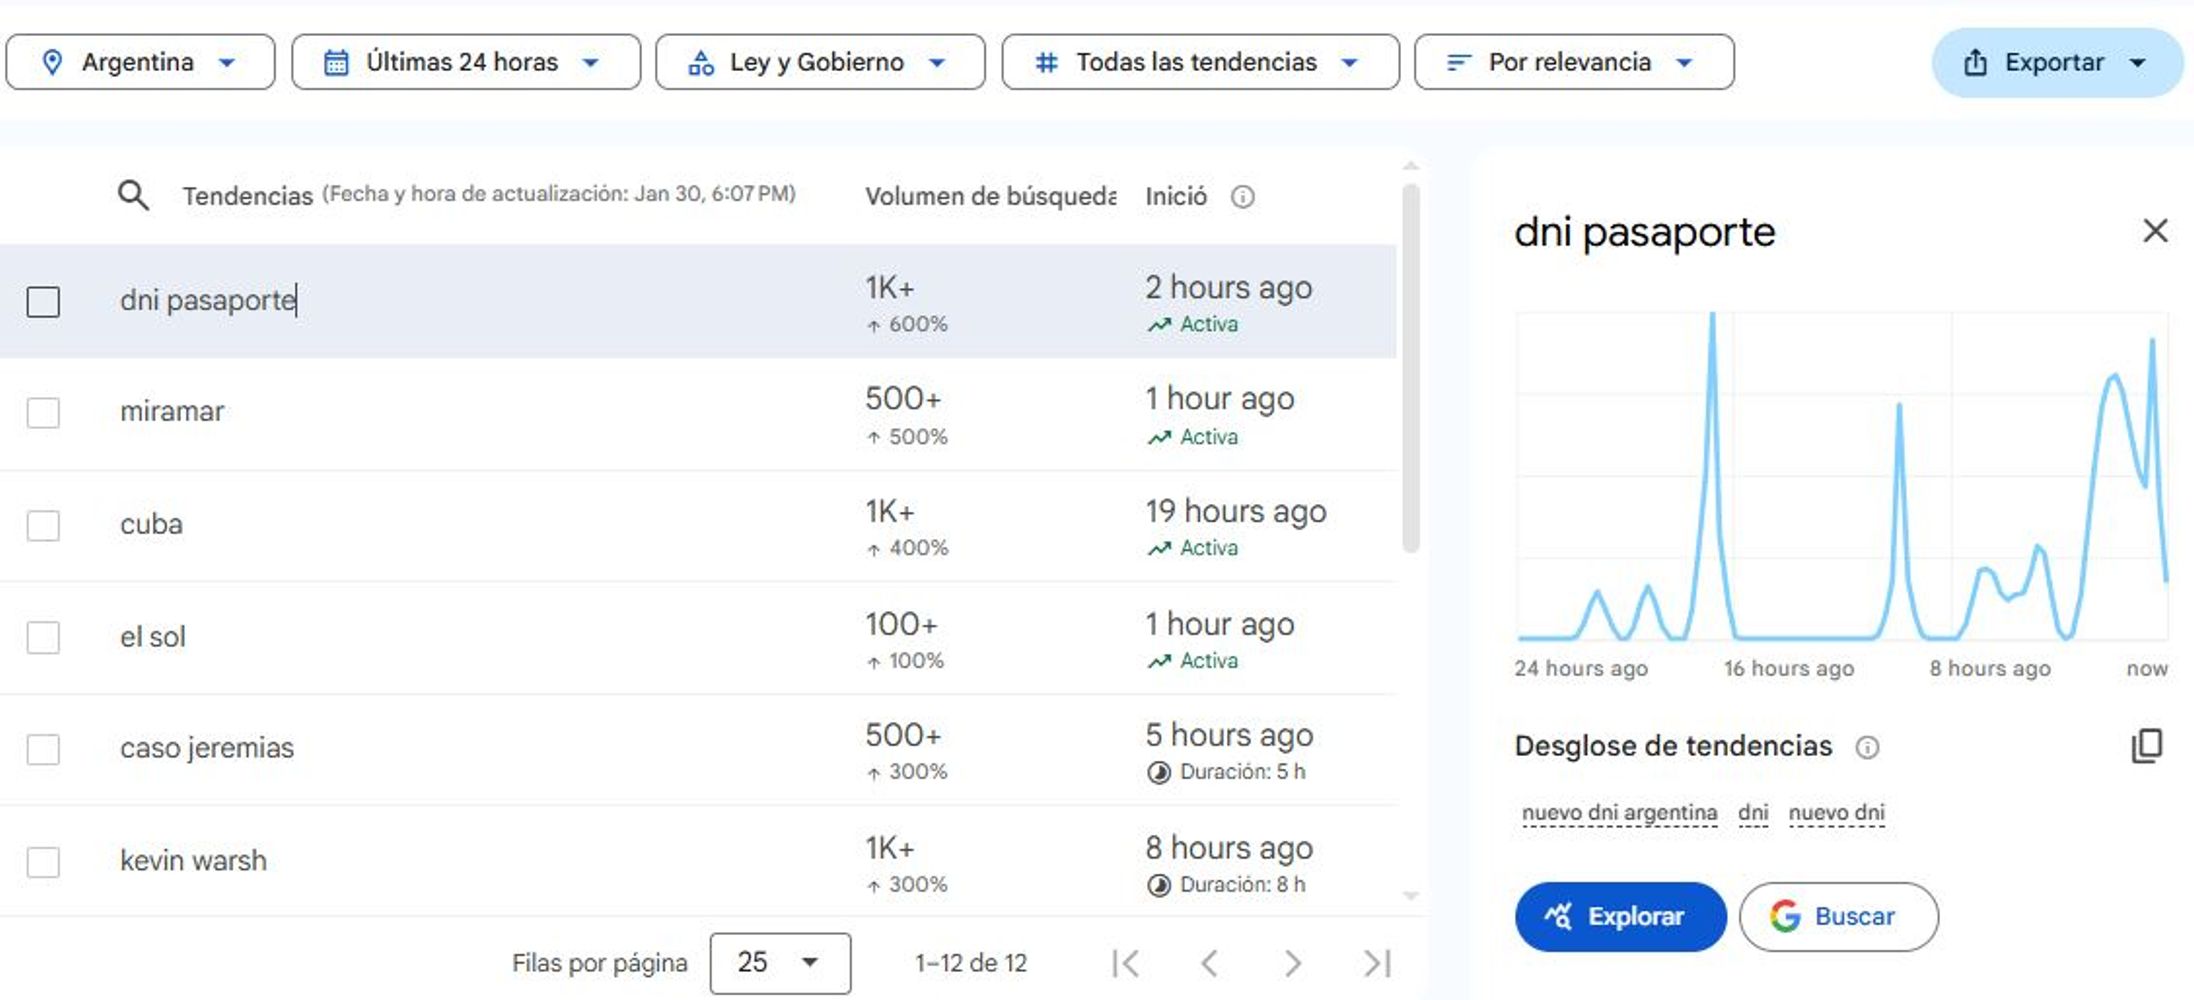Go to the next page arrow
The height and width of the screenshot is (1000, 2194).
(1292, 963)
